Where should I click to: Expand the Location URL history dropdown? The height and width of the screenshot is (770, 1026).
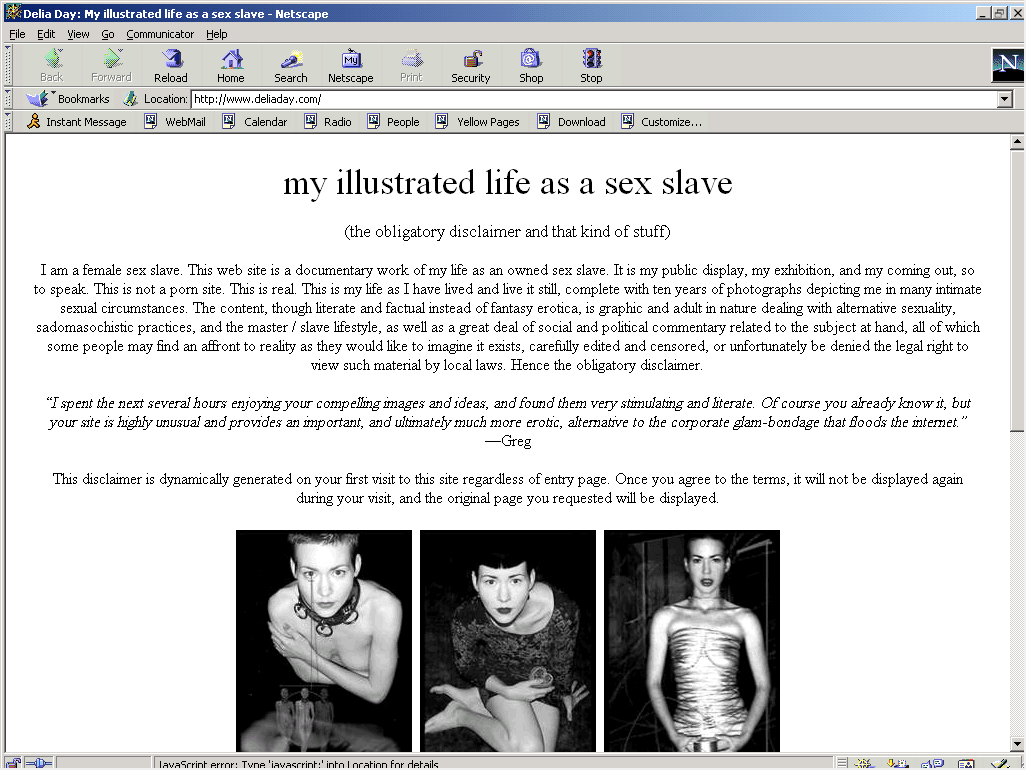pos(1006,99)
